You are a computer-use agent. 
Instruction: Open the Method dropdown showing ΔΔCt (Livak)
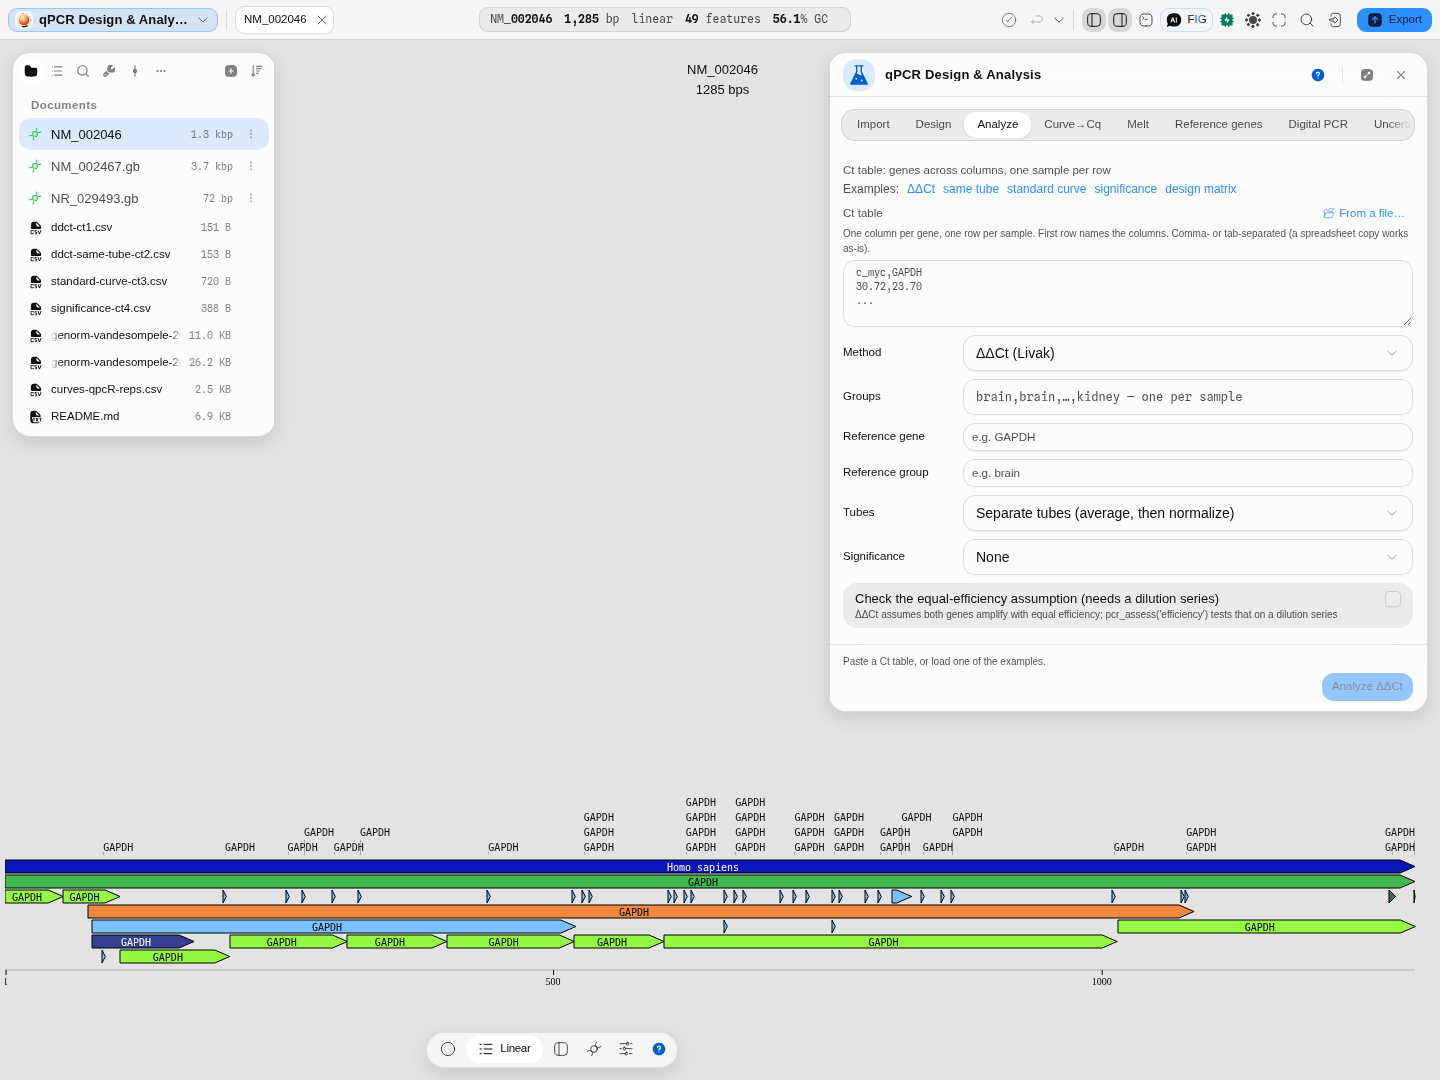[1188, 353]
